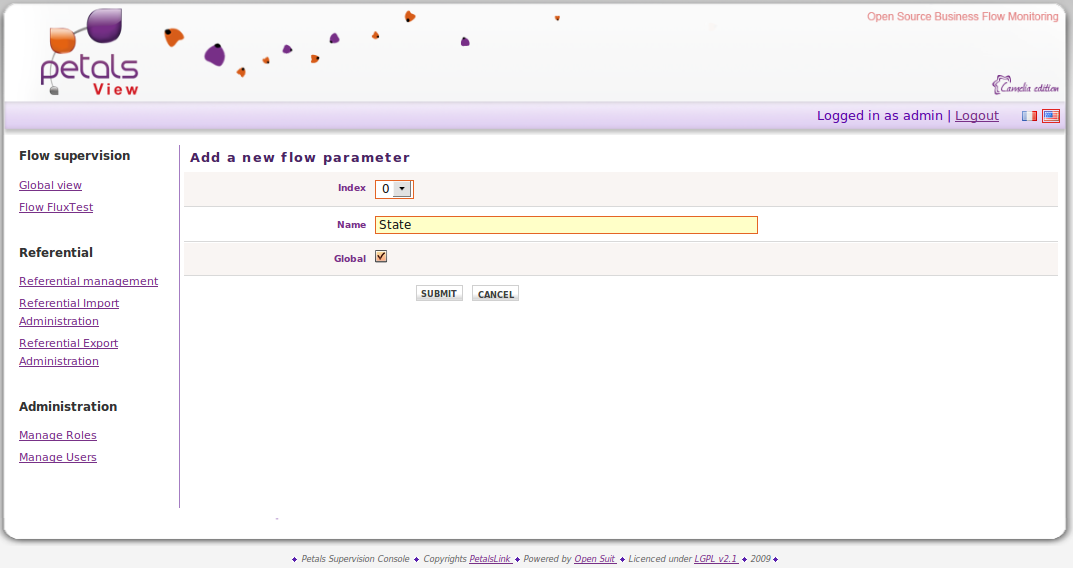This screenshot has width=1073, height=568.
Task: Click the Petals View logo
Action: click(88, 55)
